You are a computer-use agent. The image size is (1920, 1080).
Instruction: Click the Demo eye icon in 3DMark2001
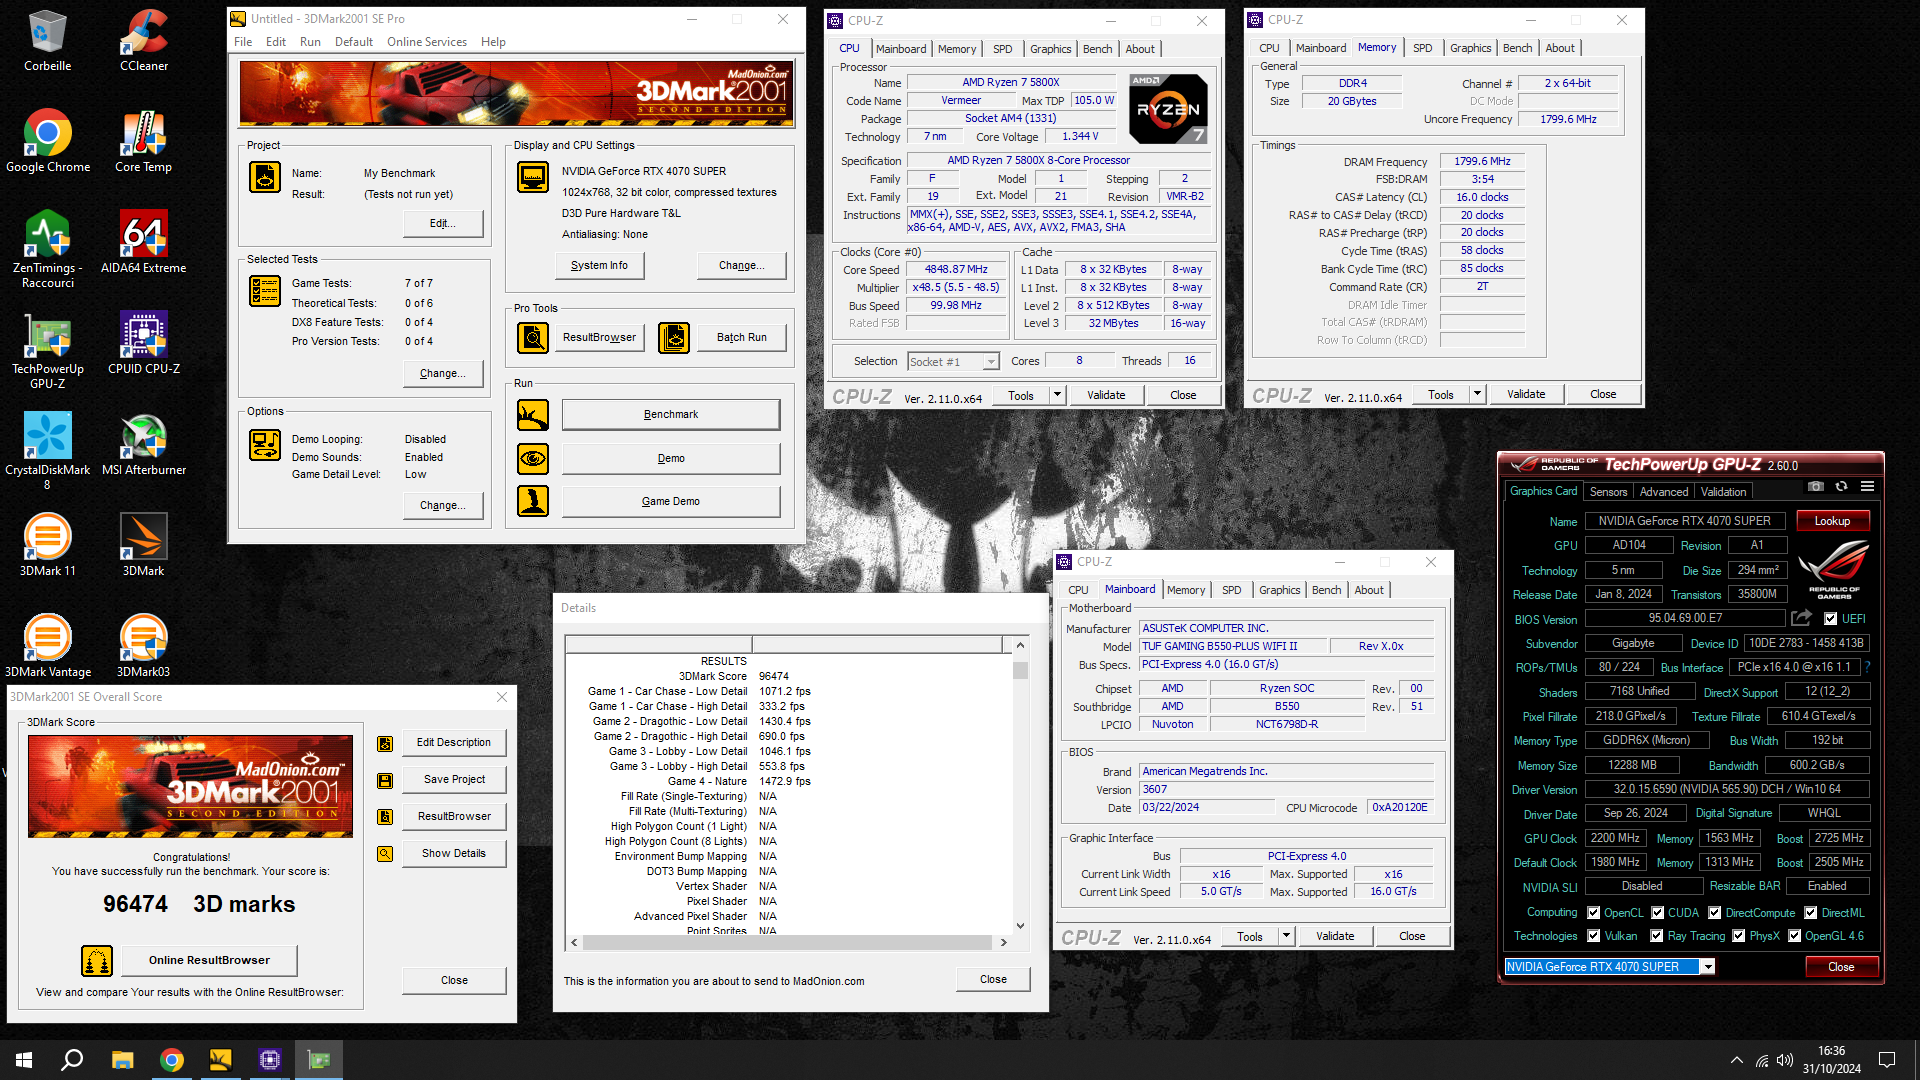[533, 458]
